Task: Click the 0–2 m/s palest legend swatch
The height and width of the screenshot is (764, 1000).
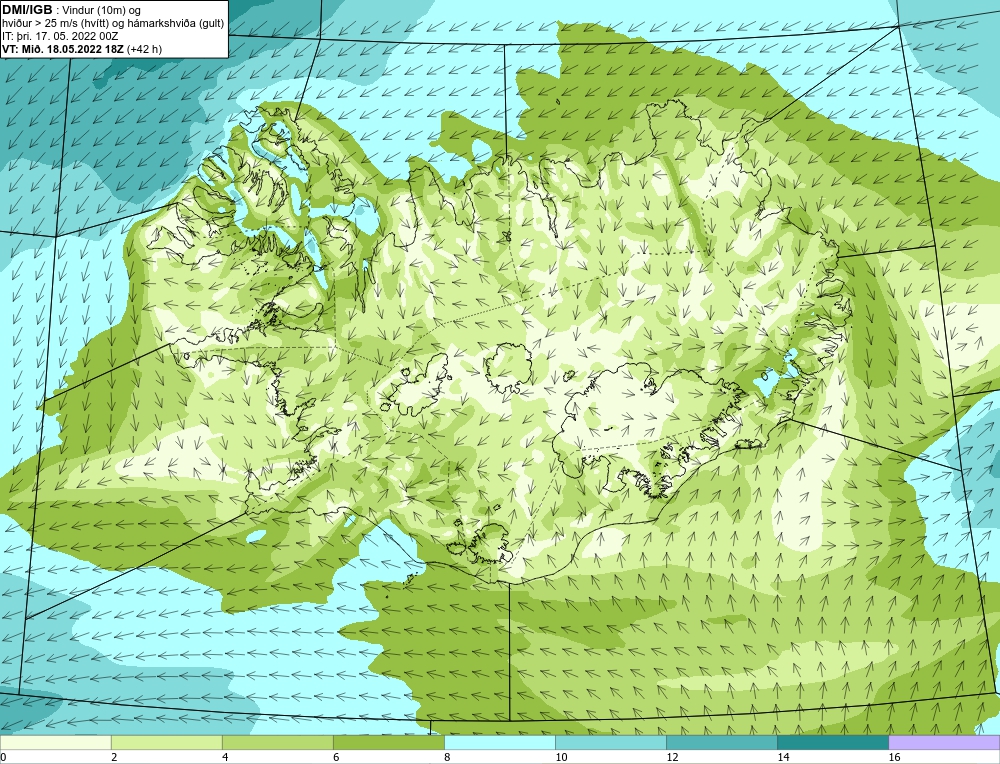Action: pos(55,742)
